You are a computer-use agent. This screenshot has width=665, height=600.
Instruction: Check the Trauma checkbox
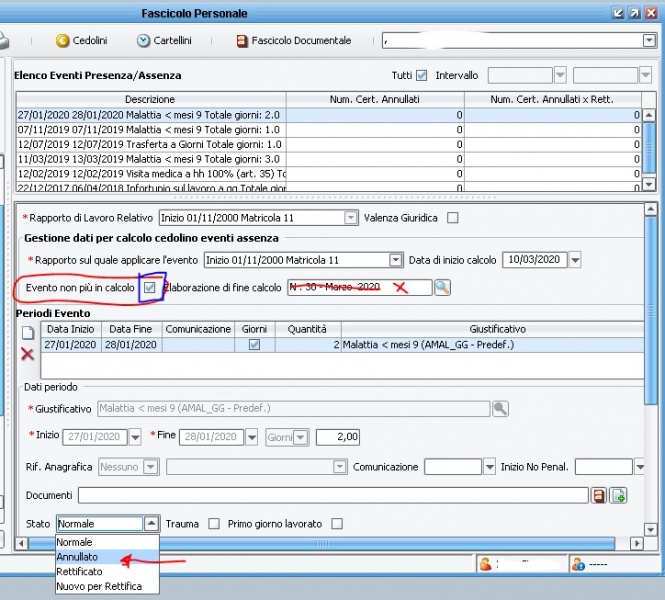click(x=214, y=523)
